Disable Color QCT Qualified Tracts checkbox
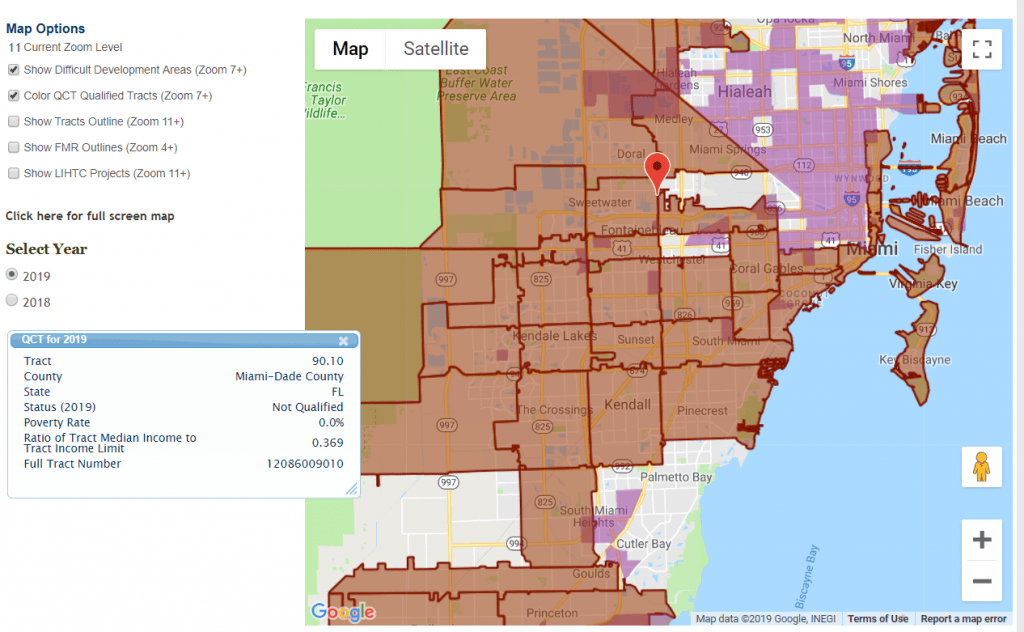 coord(13,96)
